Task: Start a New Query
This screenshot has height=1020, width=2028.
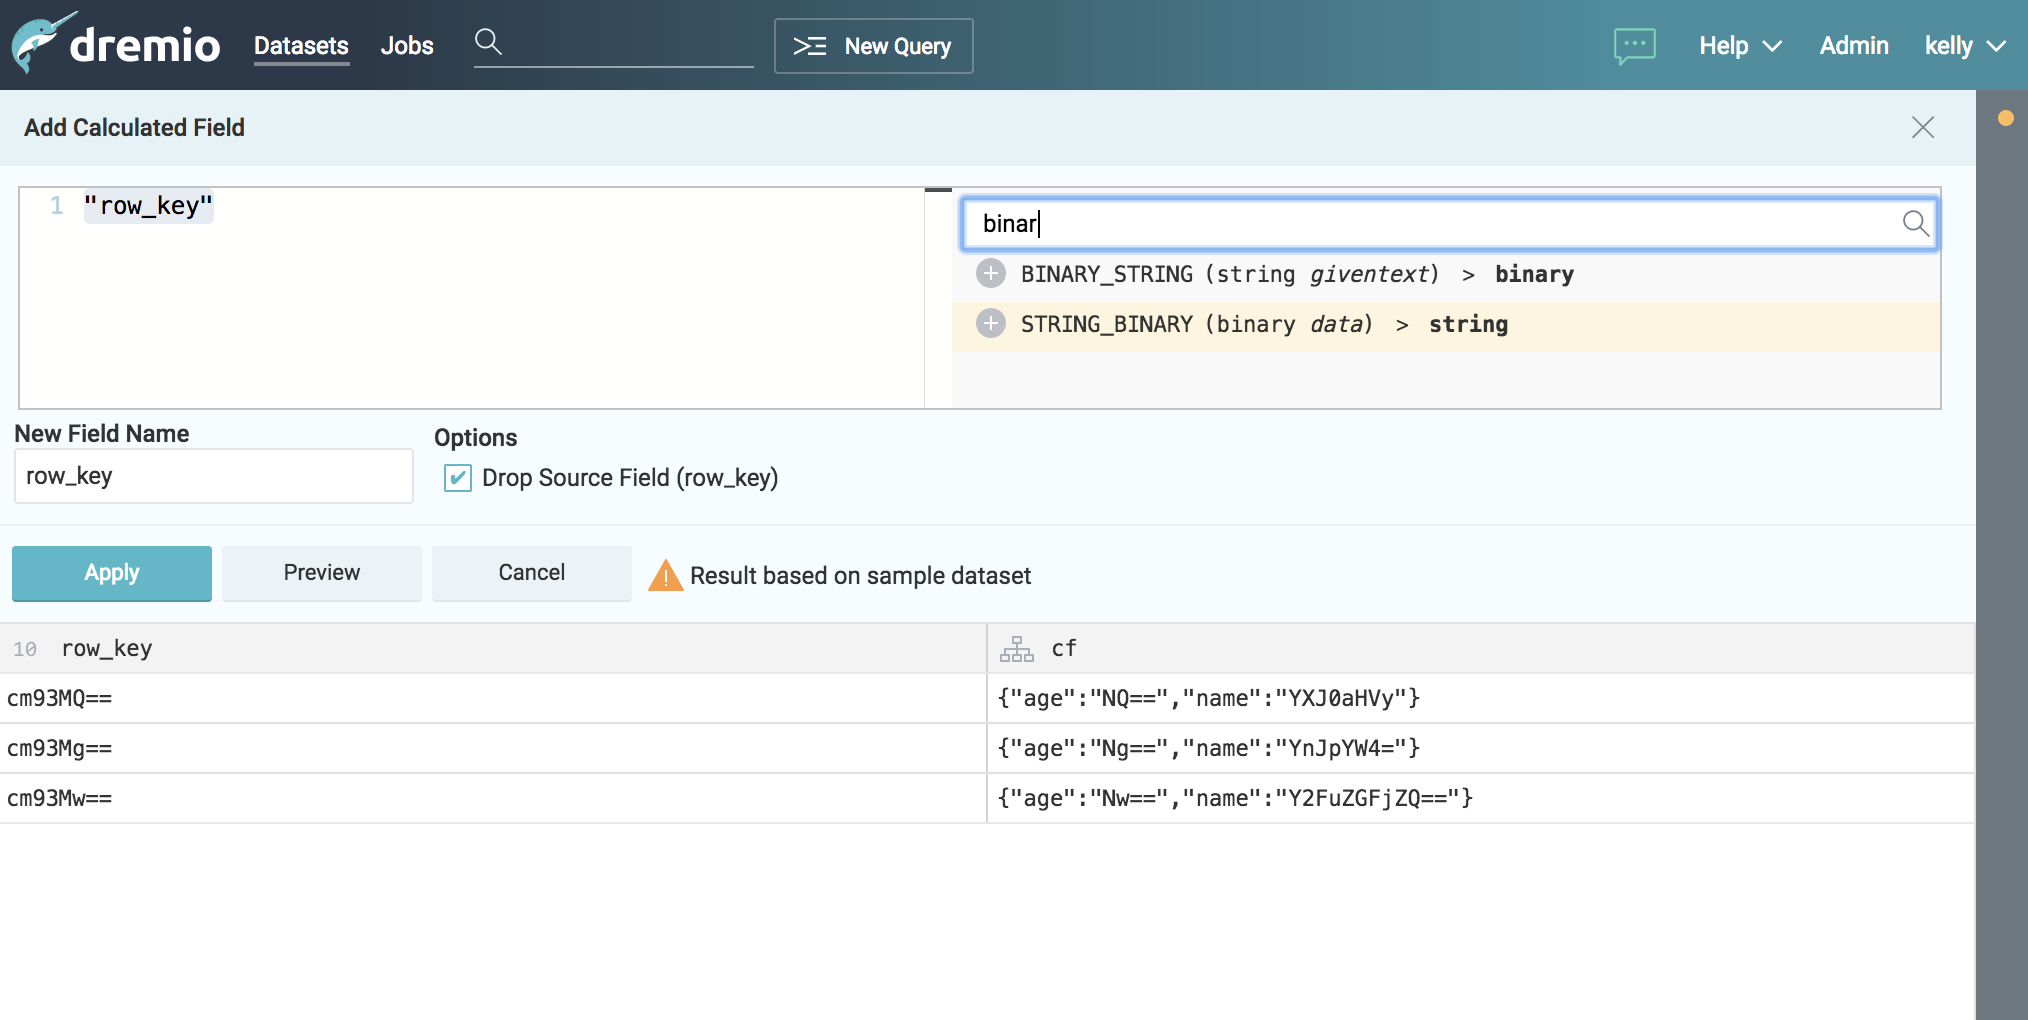Action: (873, 46)
